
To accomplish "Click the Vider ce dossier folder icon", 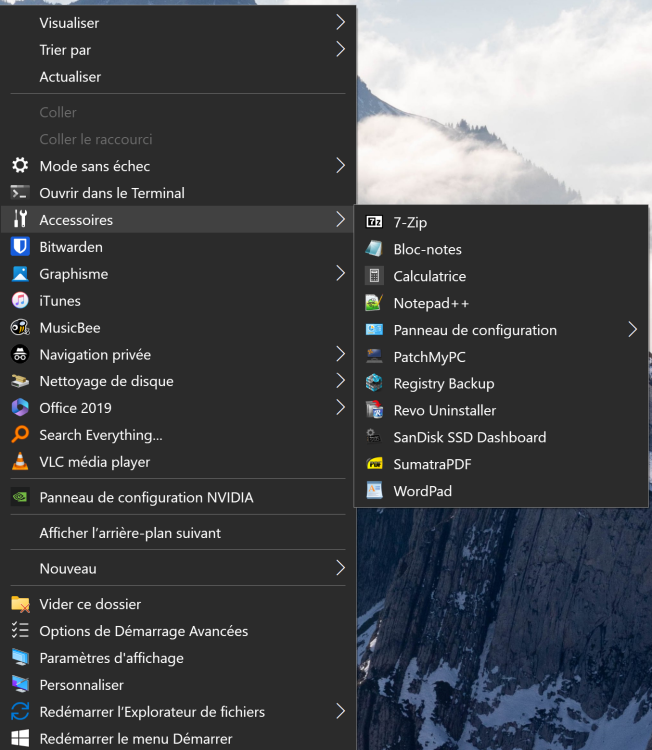I will click(x=20, y=604).
